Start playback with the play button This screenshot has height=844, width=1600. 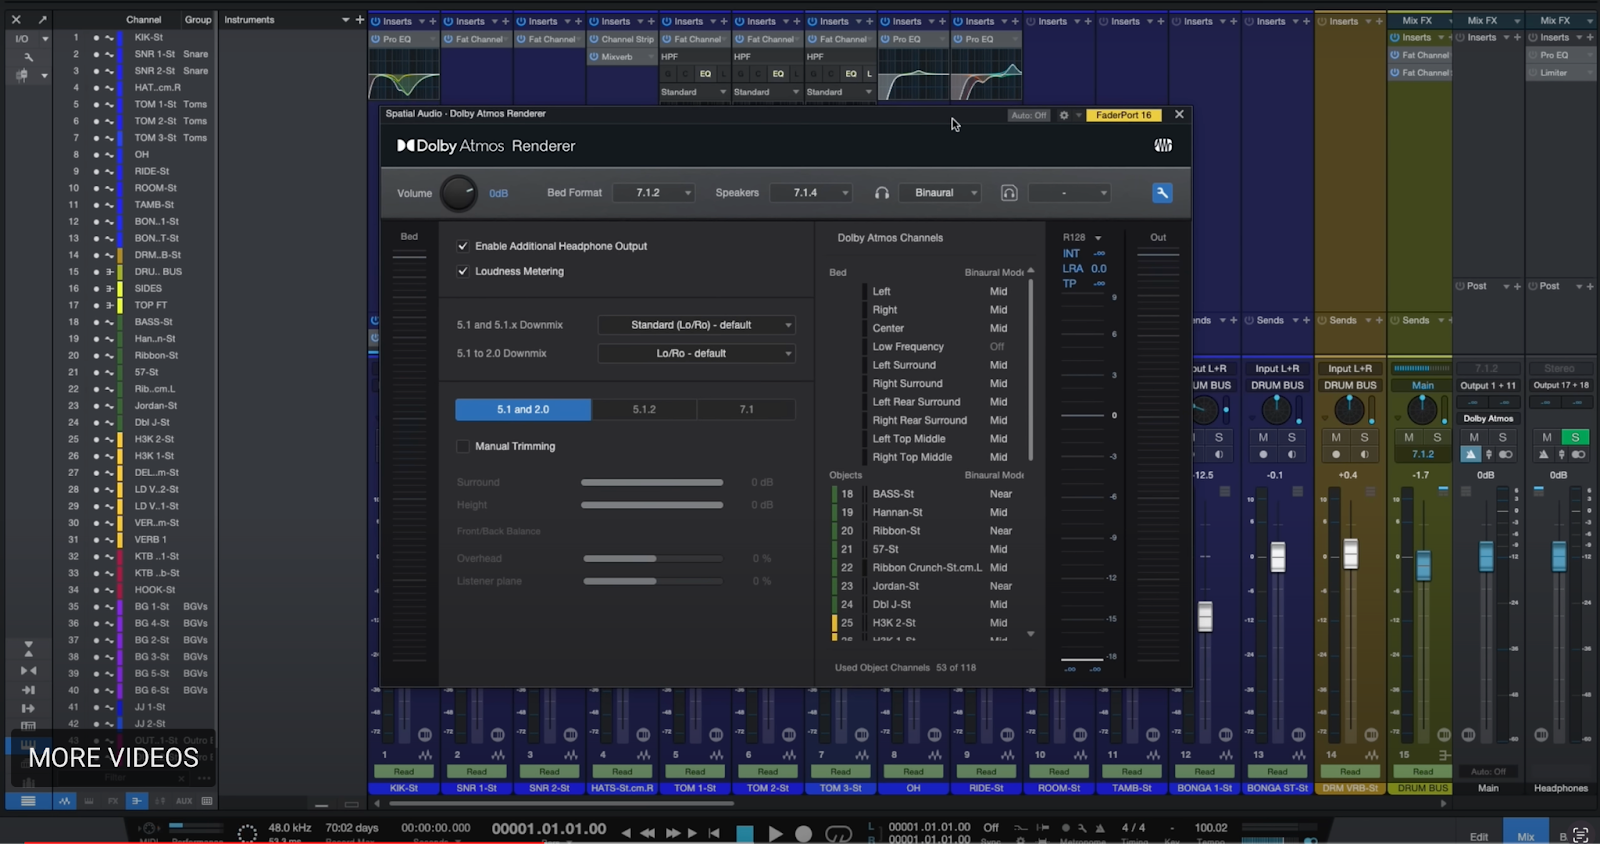(775, 833)
